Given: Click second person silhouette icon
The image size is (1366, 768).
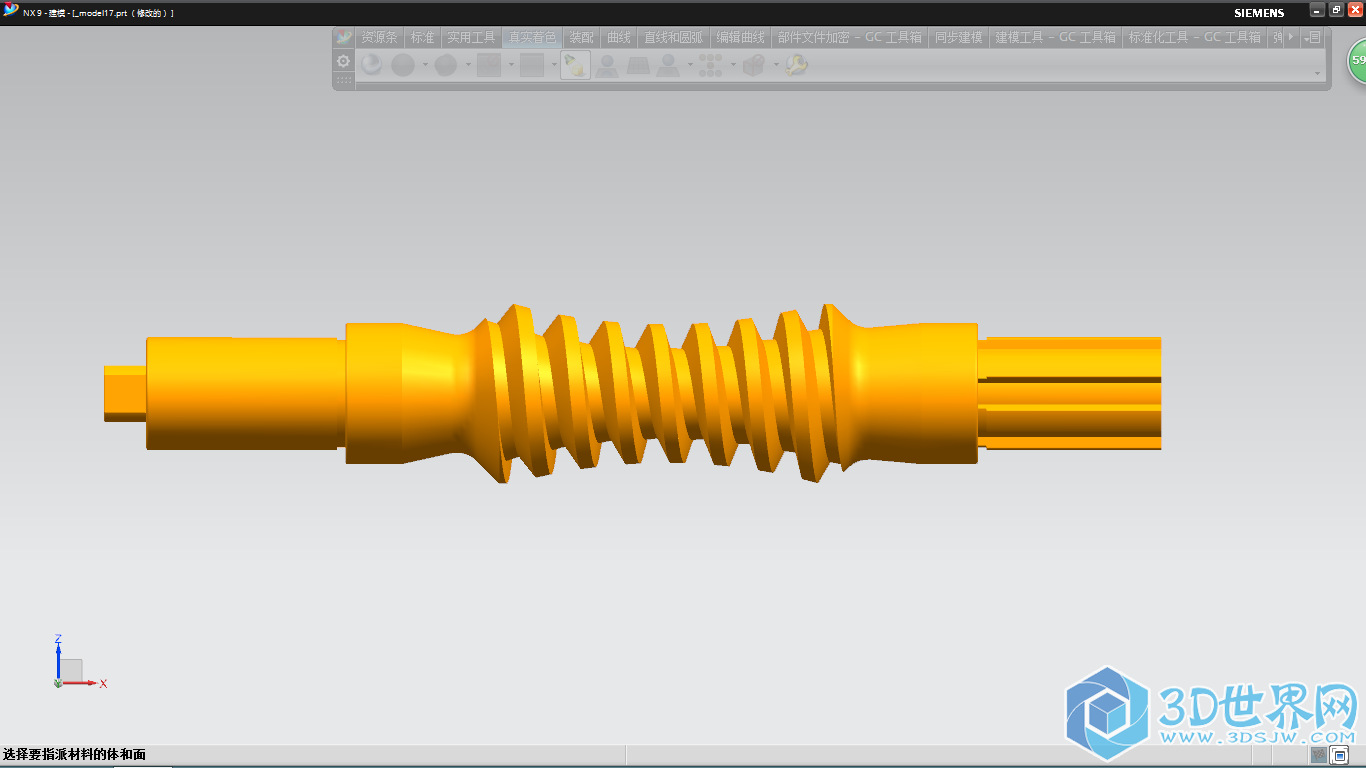Looking at the screenshot, I should pyautogui.click(x=668, y=65).
